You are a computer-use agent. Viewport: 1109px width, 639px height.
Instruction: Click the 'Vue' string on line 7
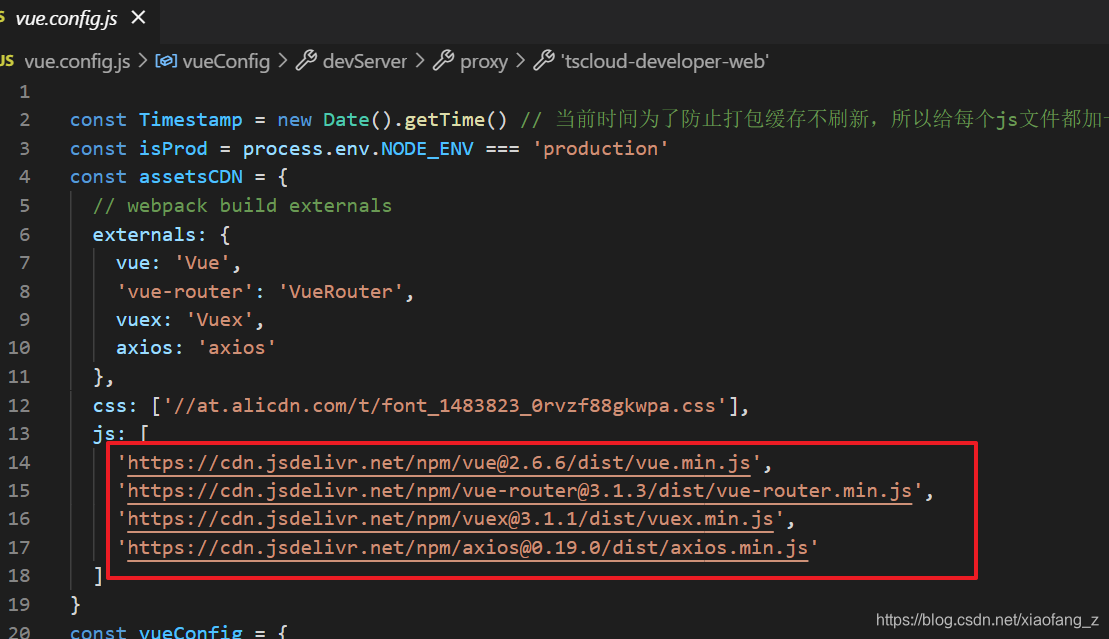(202, 263)
